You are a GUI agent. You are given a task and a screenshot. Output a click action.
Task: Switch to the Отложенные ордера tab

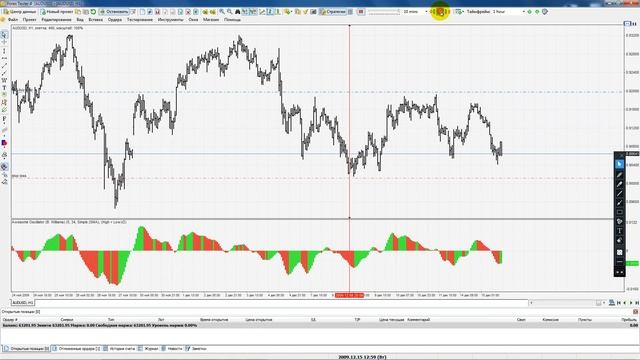click(x=76, y=349)
